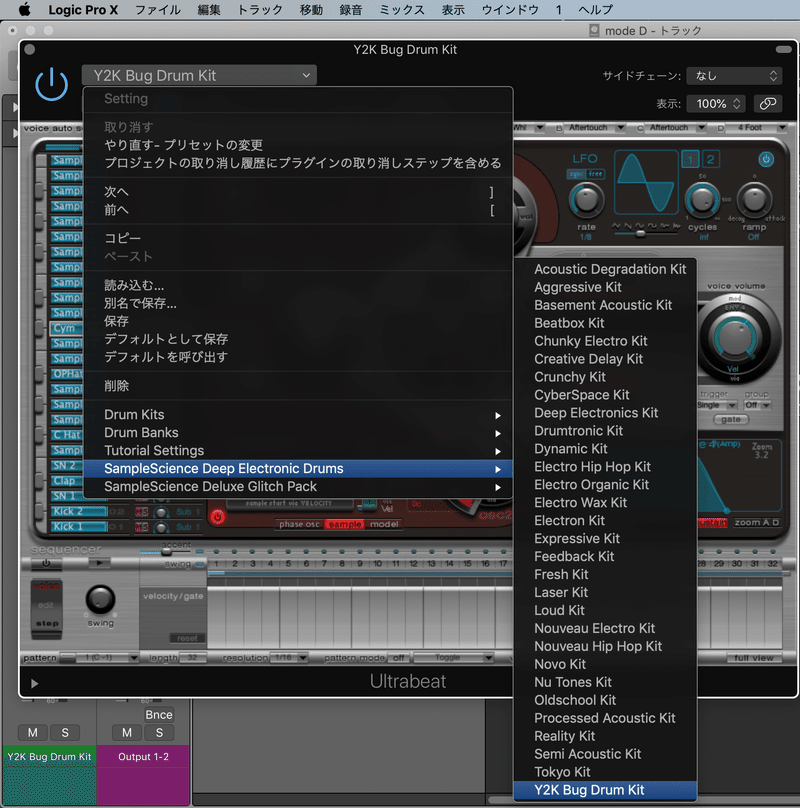800x808 pixels.
Task: Toggle the sequencer power button
Action: click(x=46, y=564)
